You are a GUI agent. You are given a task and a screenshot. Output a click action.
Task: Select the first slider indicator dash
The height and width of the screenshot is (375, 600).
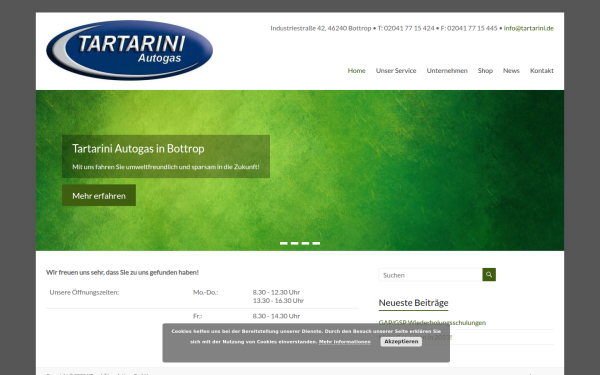point(284,243)
